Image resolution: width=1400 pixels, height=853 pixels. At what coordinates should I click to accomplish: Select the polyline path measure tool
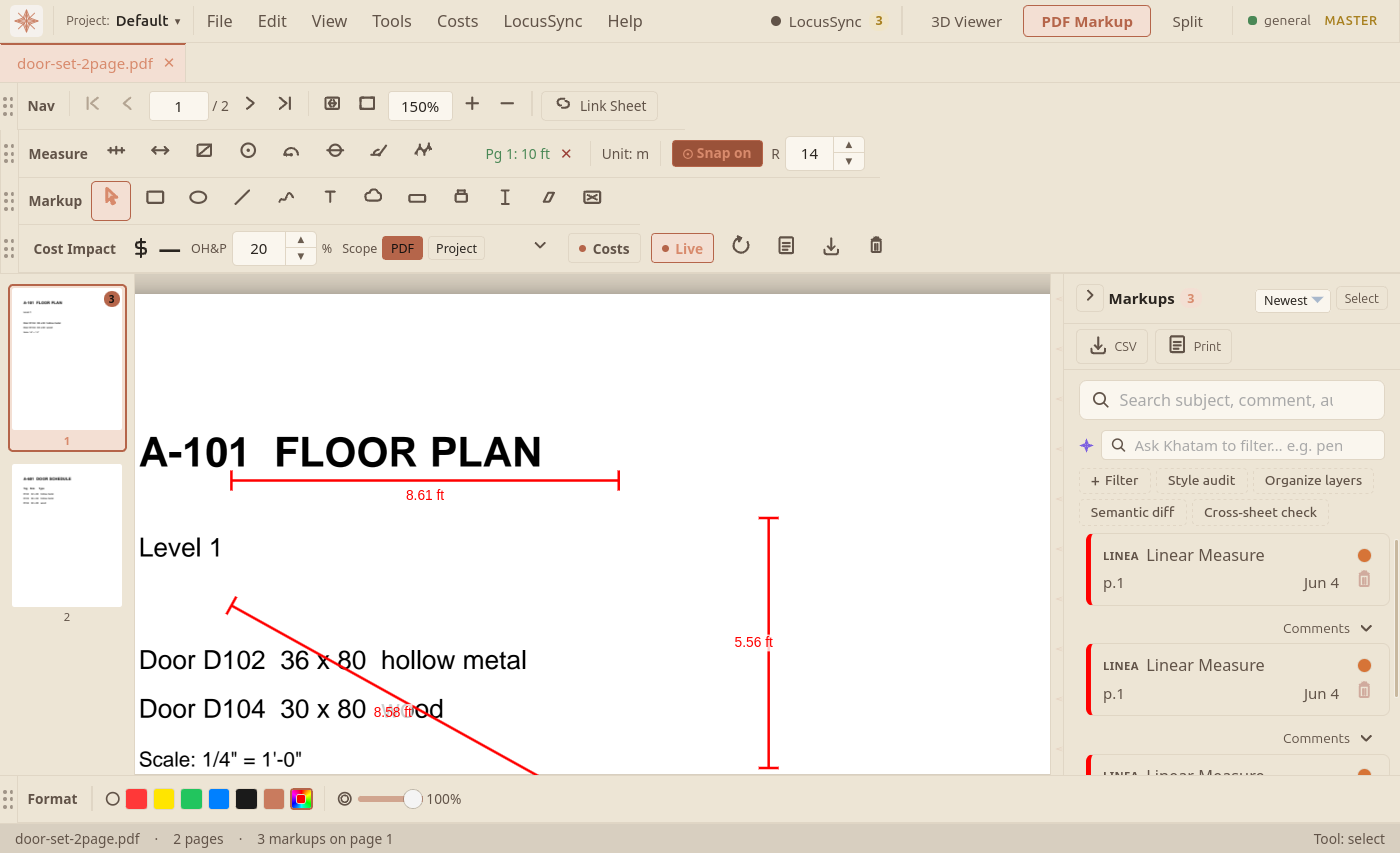pyautogui.click(x=423, y=151)
